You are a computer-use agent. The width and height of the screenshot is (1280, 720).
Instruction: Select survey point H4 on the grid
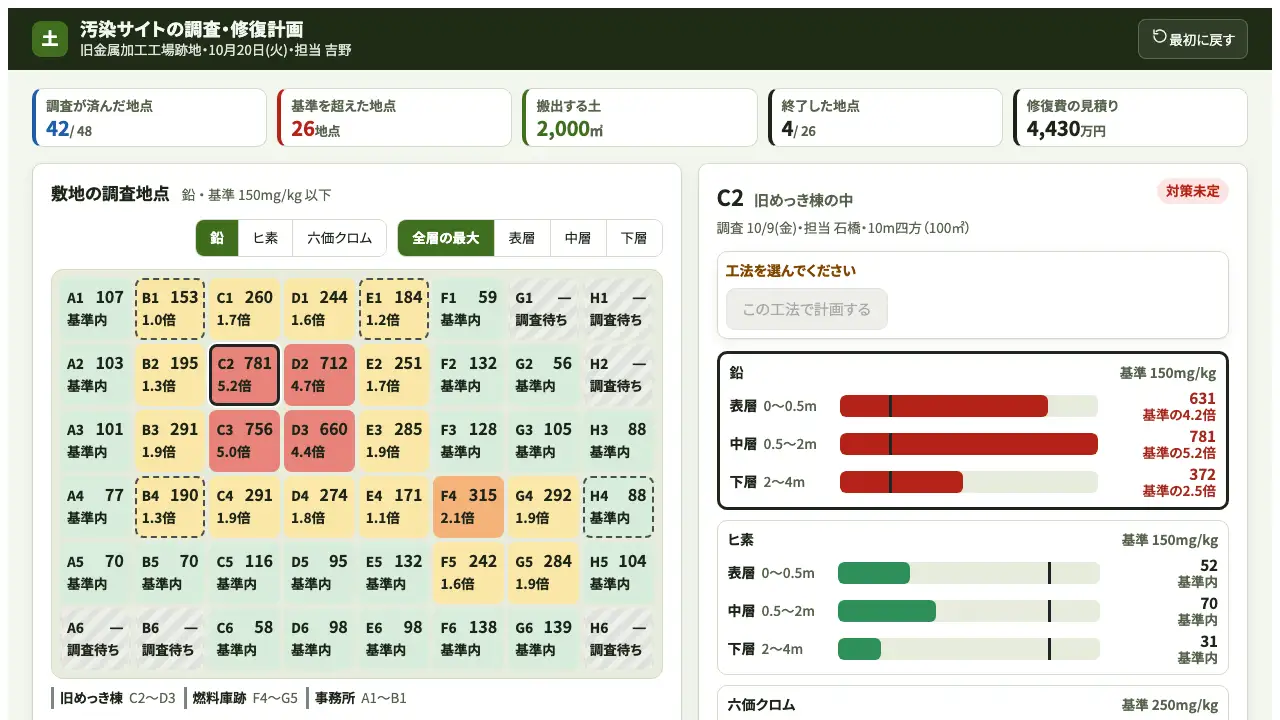tap(618, 507)
